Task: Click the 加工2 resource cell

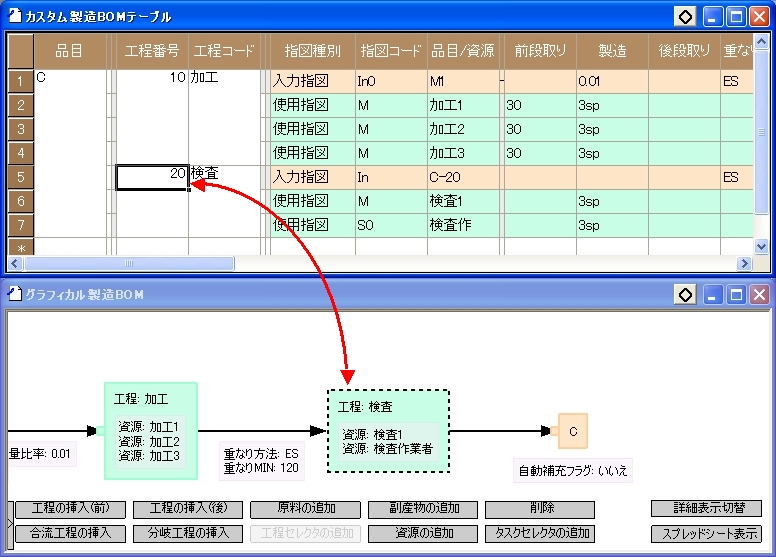Action: point(463,129)
